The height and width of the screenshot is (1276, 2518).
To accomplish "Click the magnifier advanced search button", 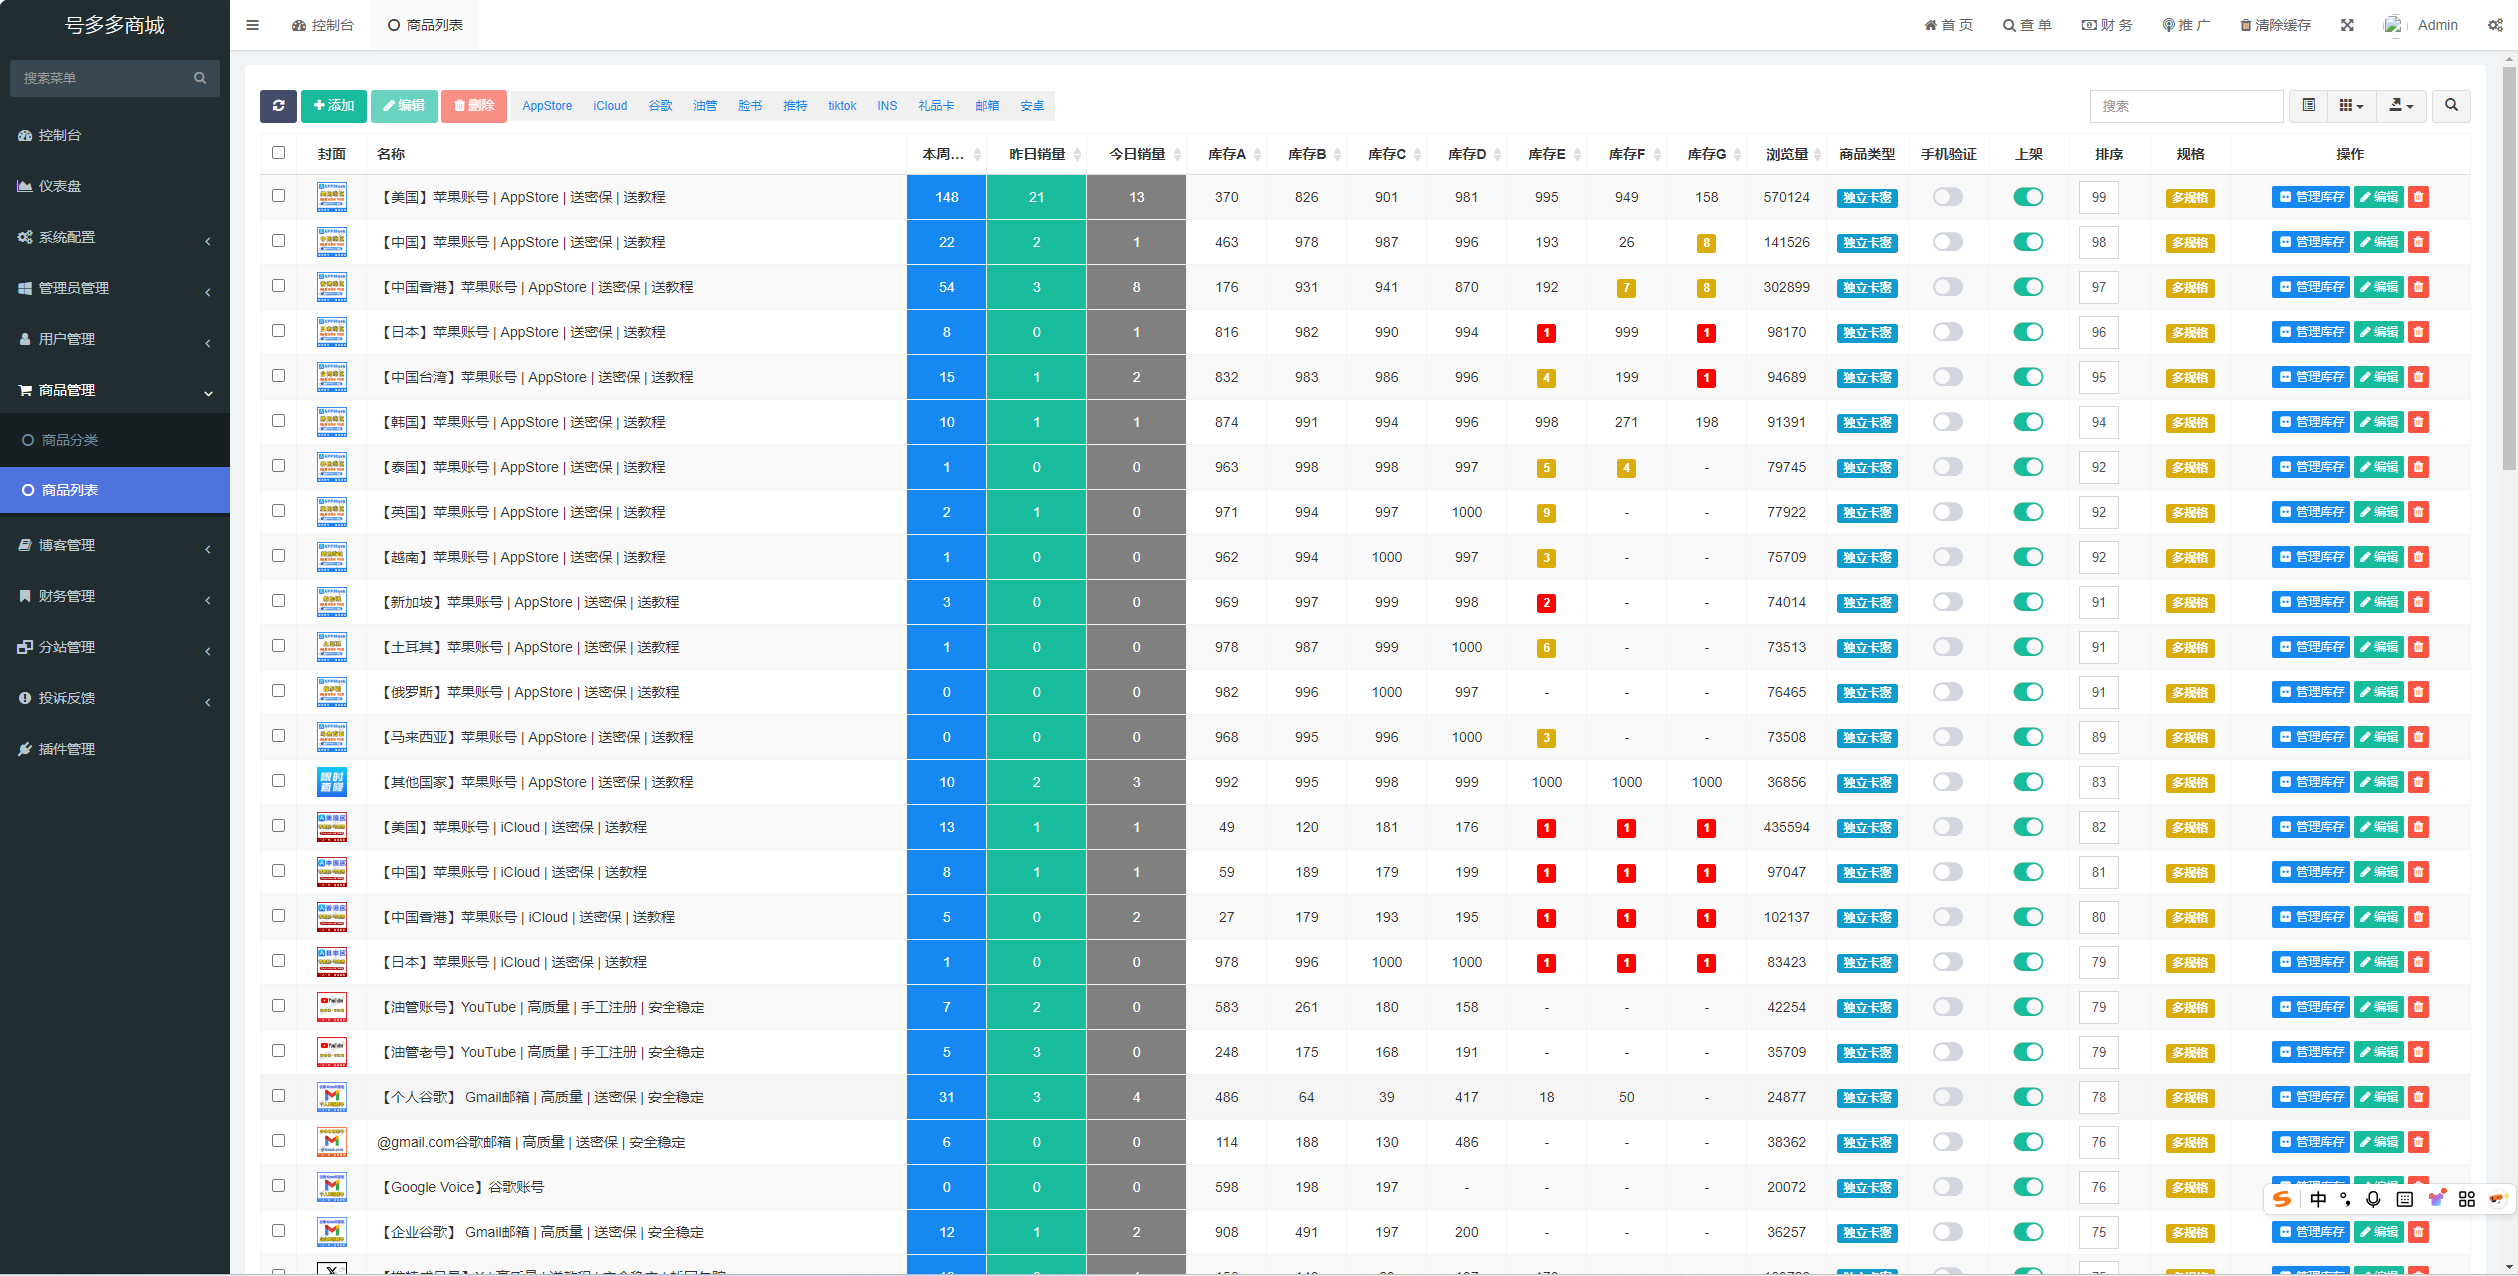I will pos(2451,106).
